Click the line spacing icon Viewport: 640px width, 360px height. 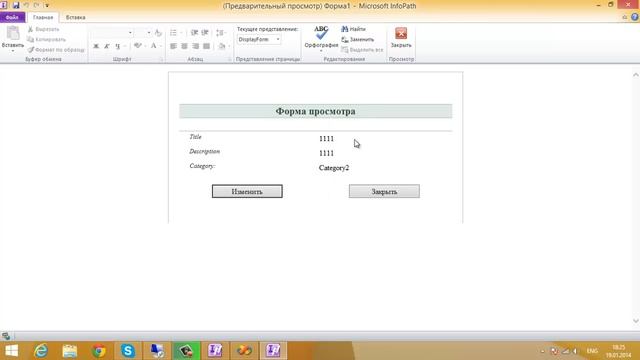tap(220, 33)
